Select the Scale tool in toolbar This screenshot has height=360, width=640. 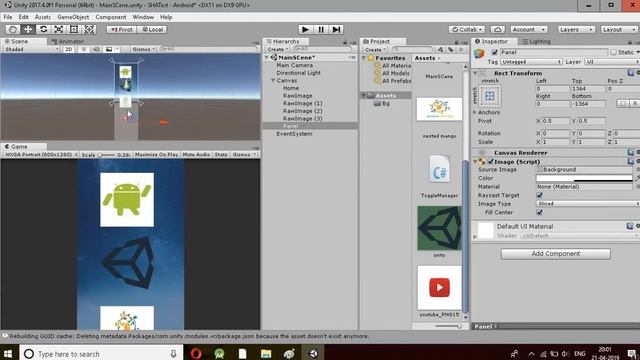click(58, 29)
